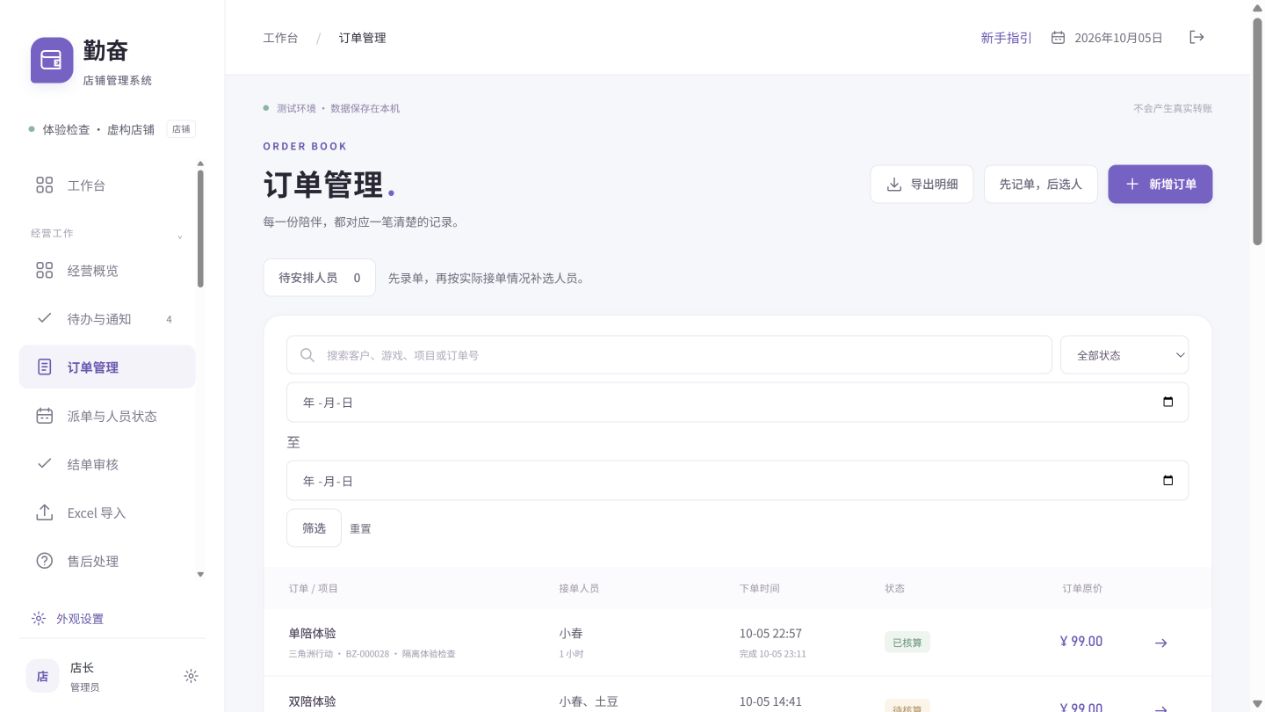1265x712 pixels.
Task: Open the 全部状态 status dropdown
Action: pyautogui.click(x=1124, y=355)
